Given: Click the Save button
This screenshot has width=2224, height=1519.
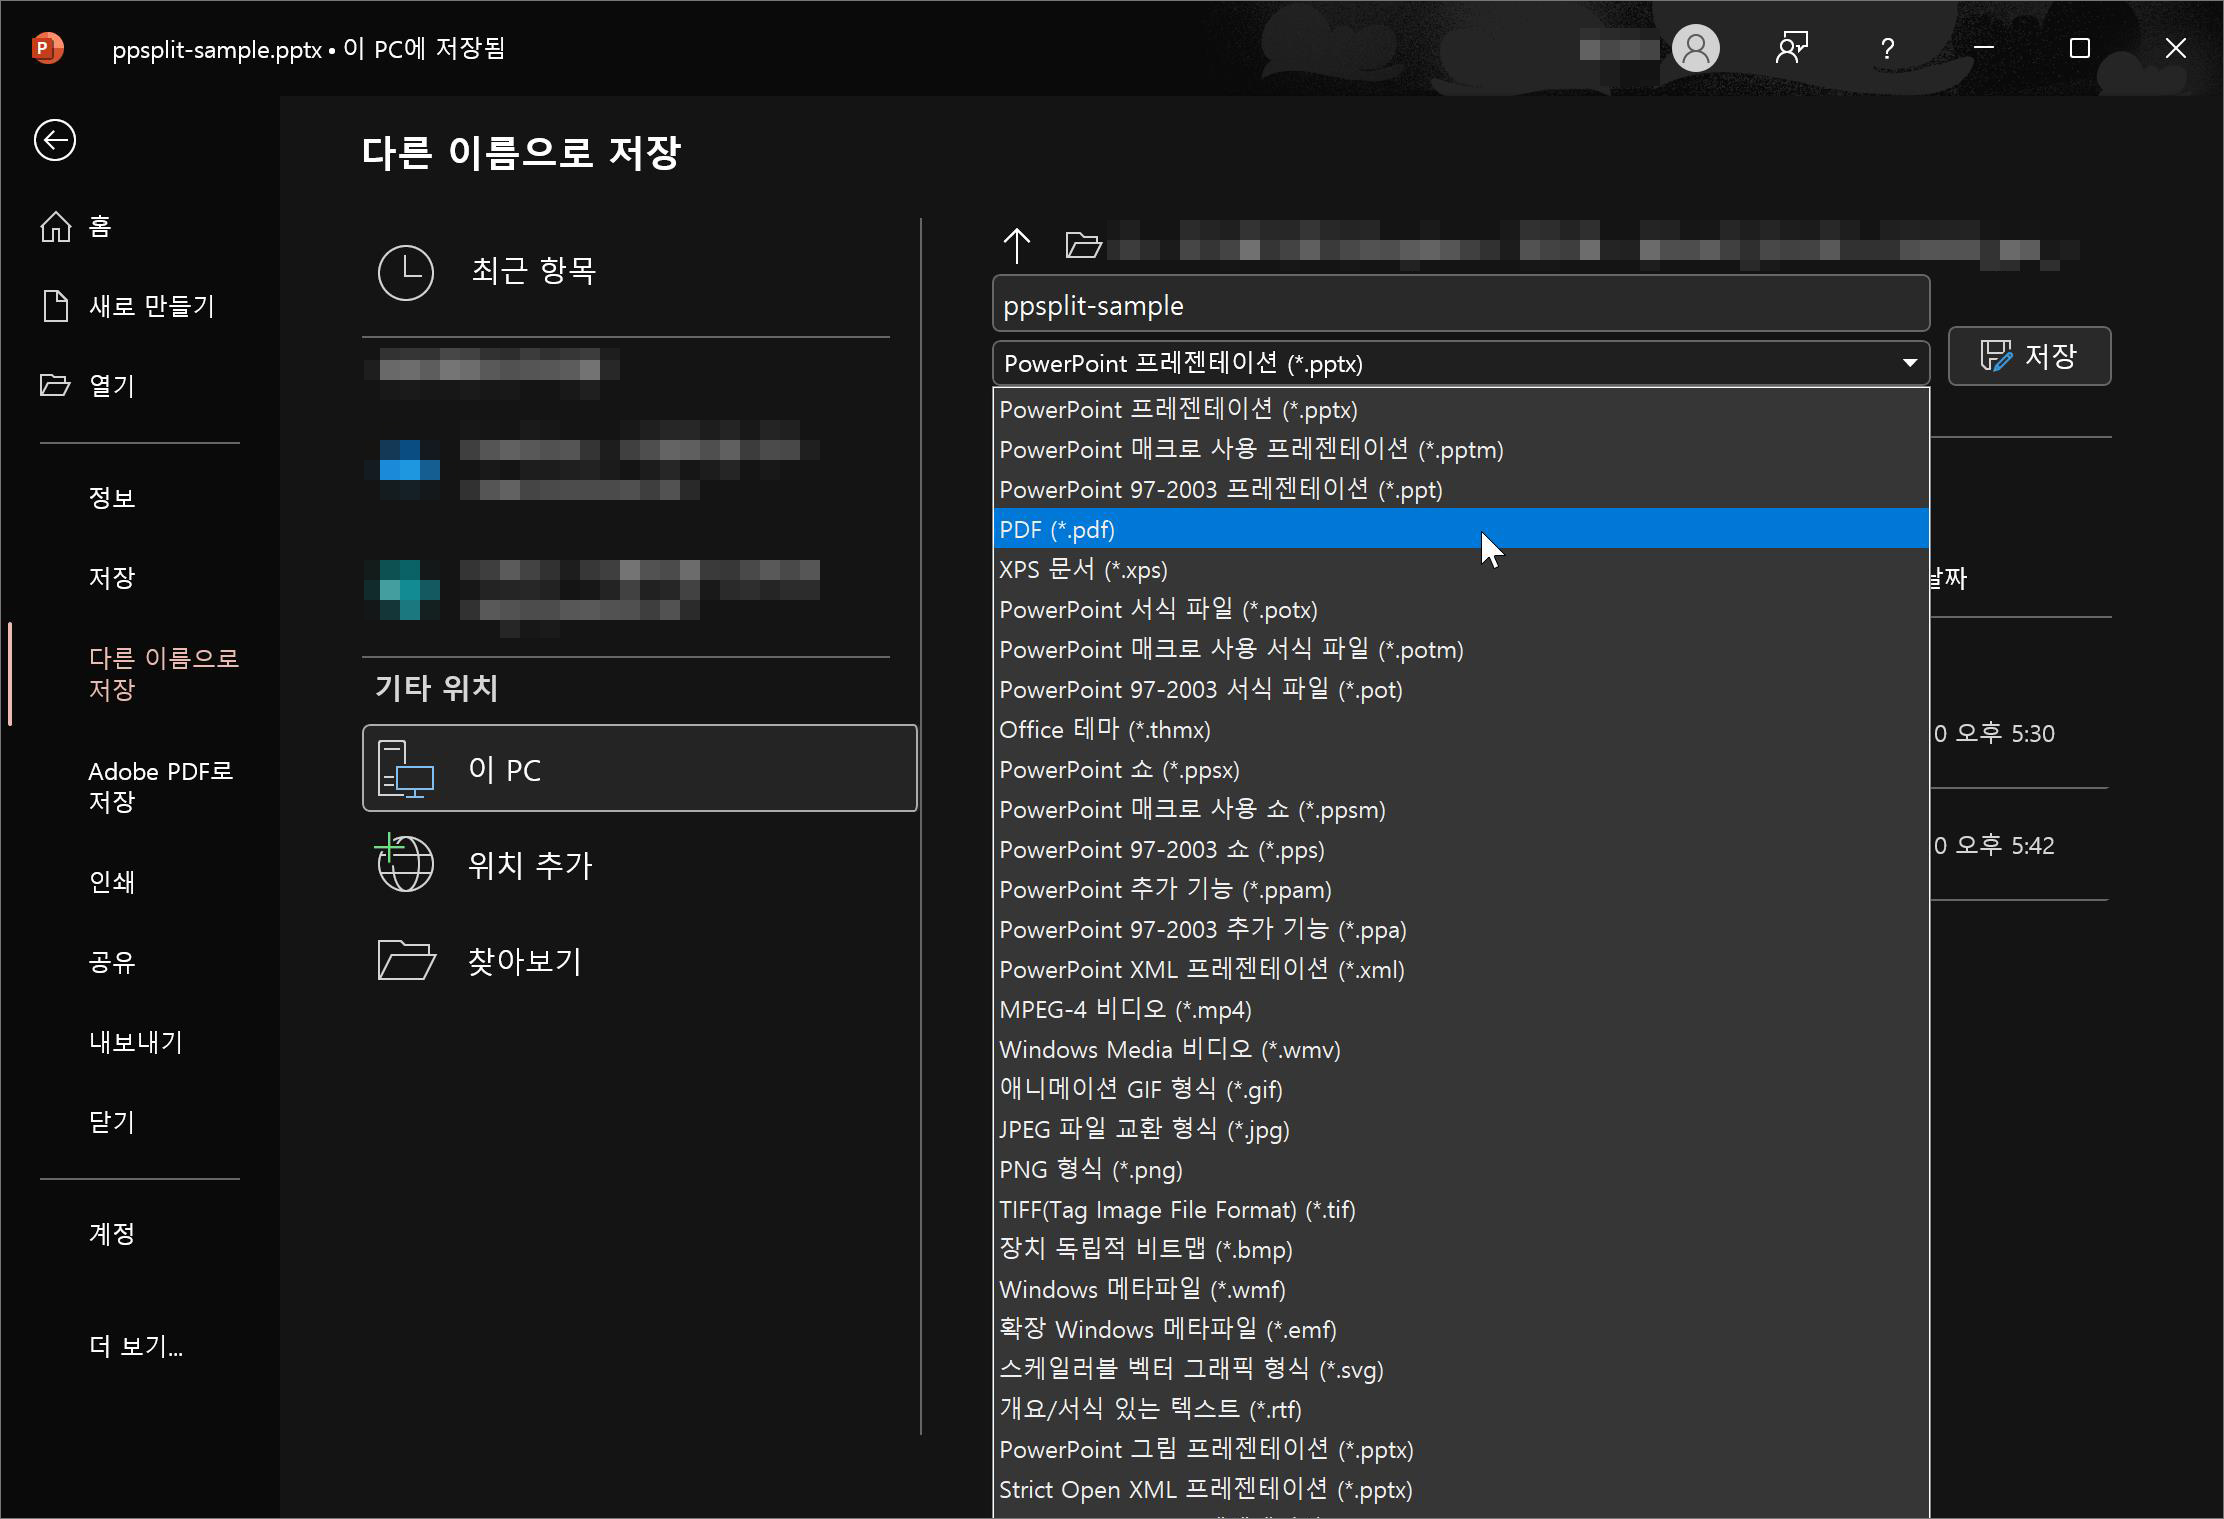Looking at the screenshot, I should pos(2029,356).
